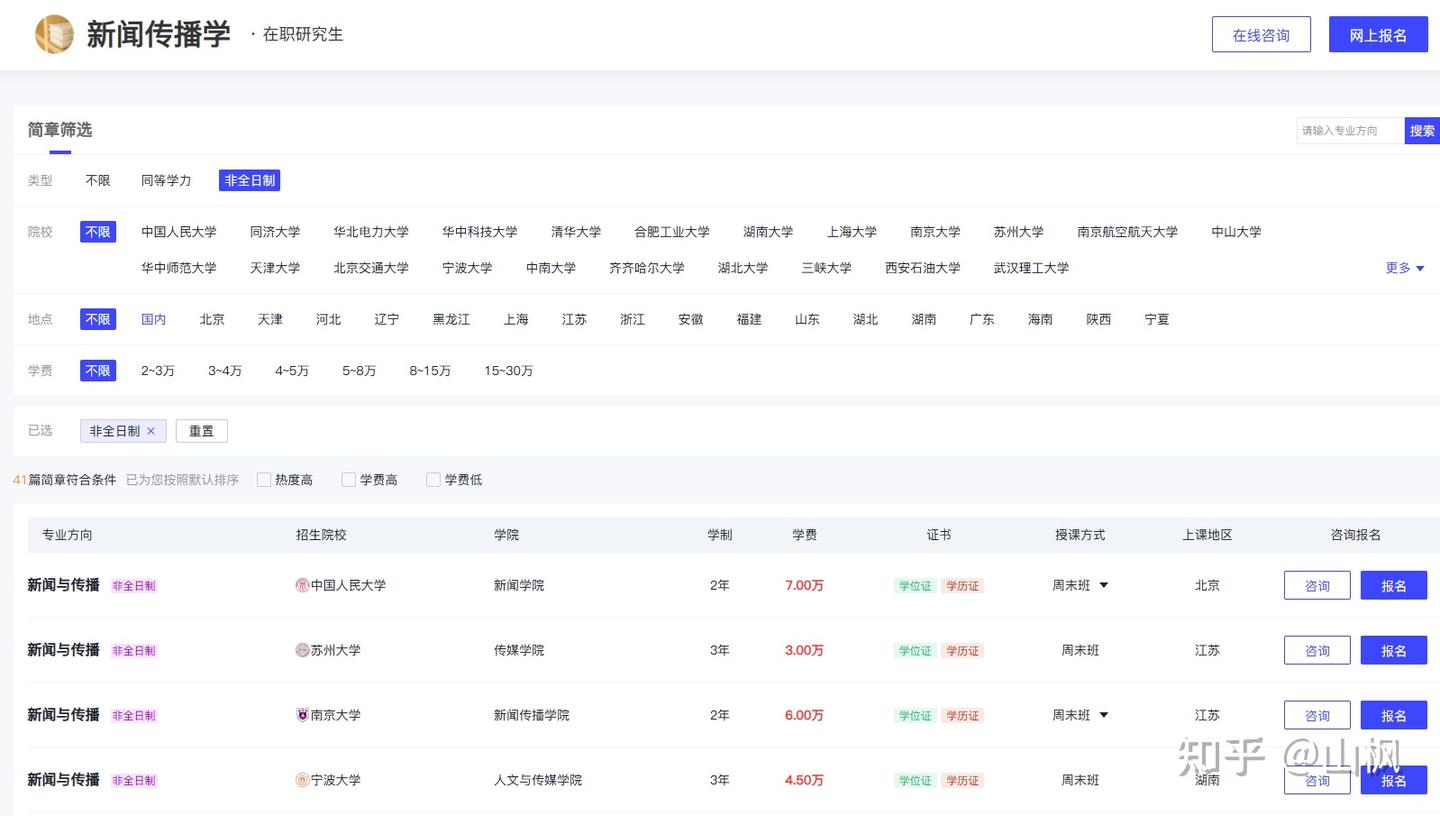Select tuition range 4~5万
Viewport: 1440px width, 816px height.
[x=292, y=371]
